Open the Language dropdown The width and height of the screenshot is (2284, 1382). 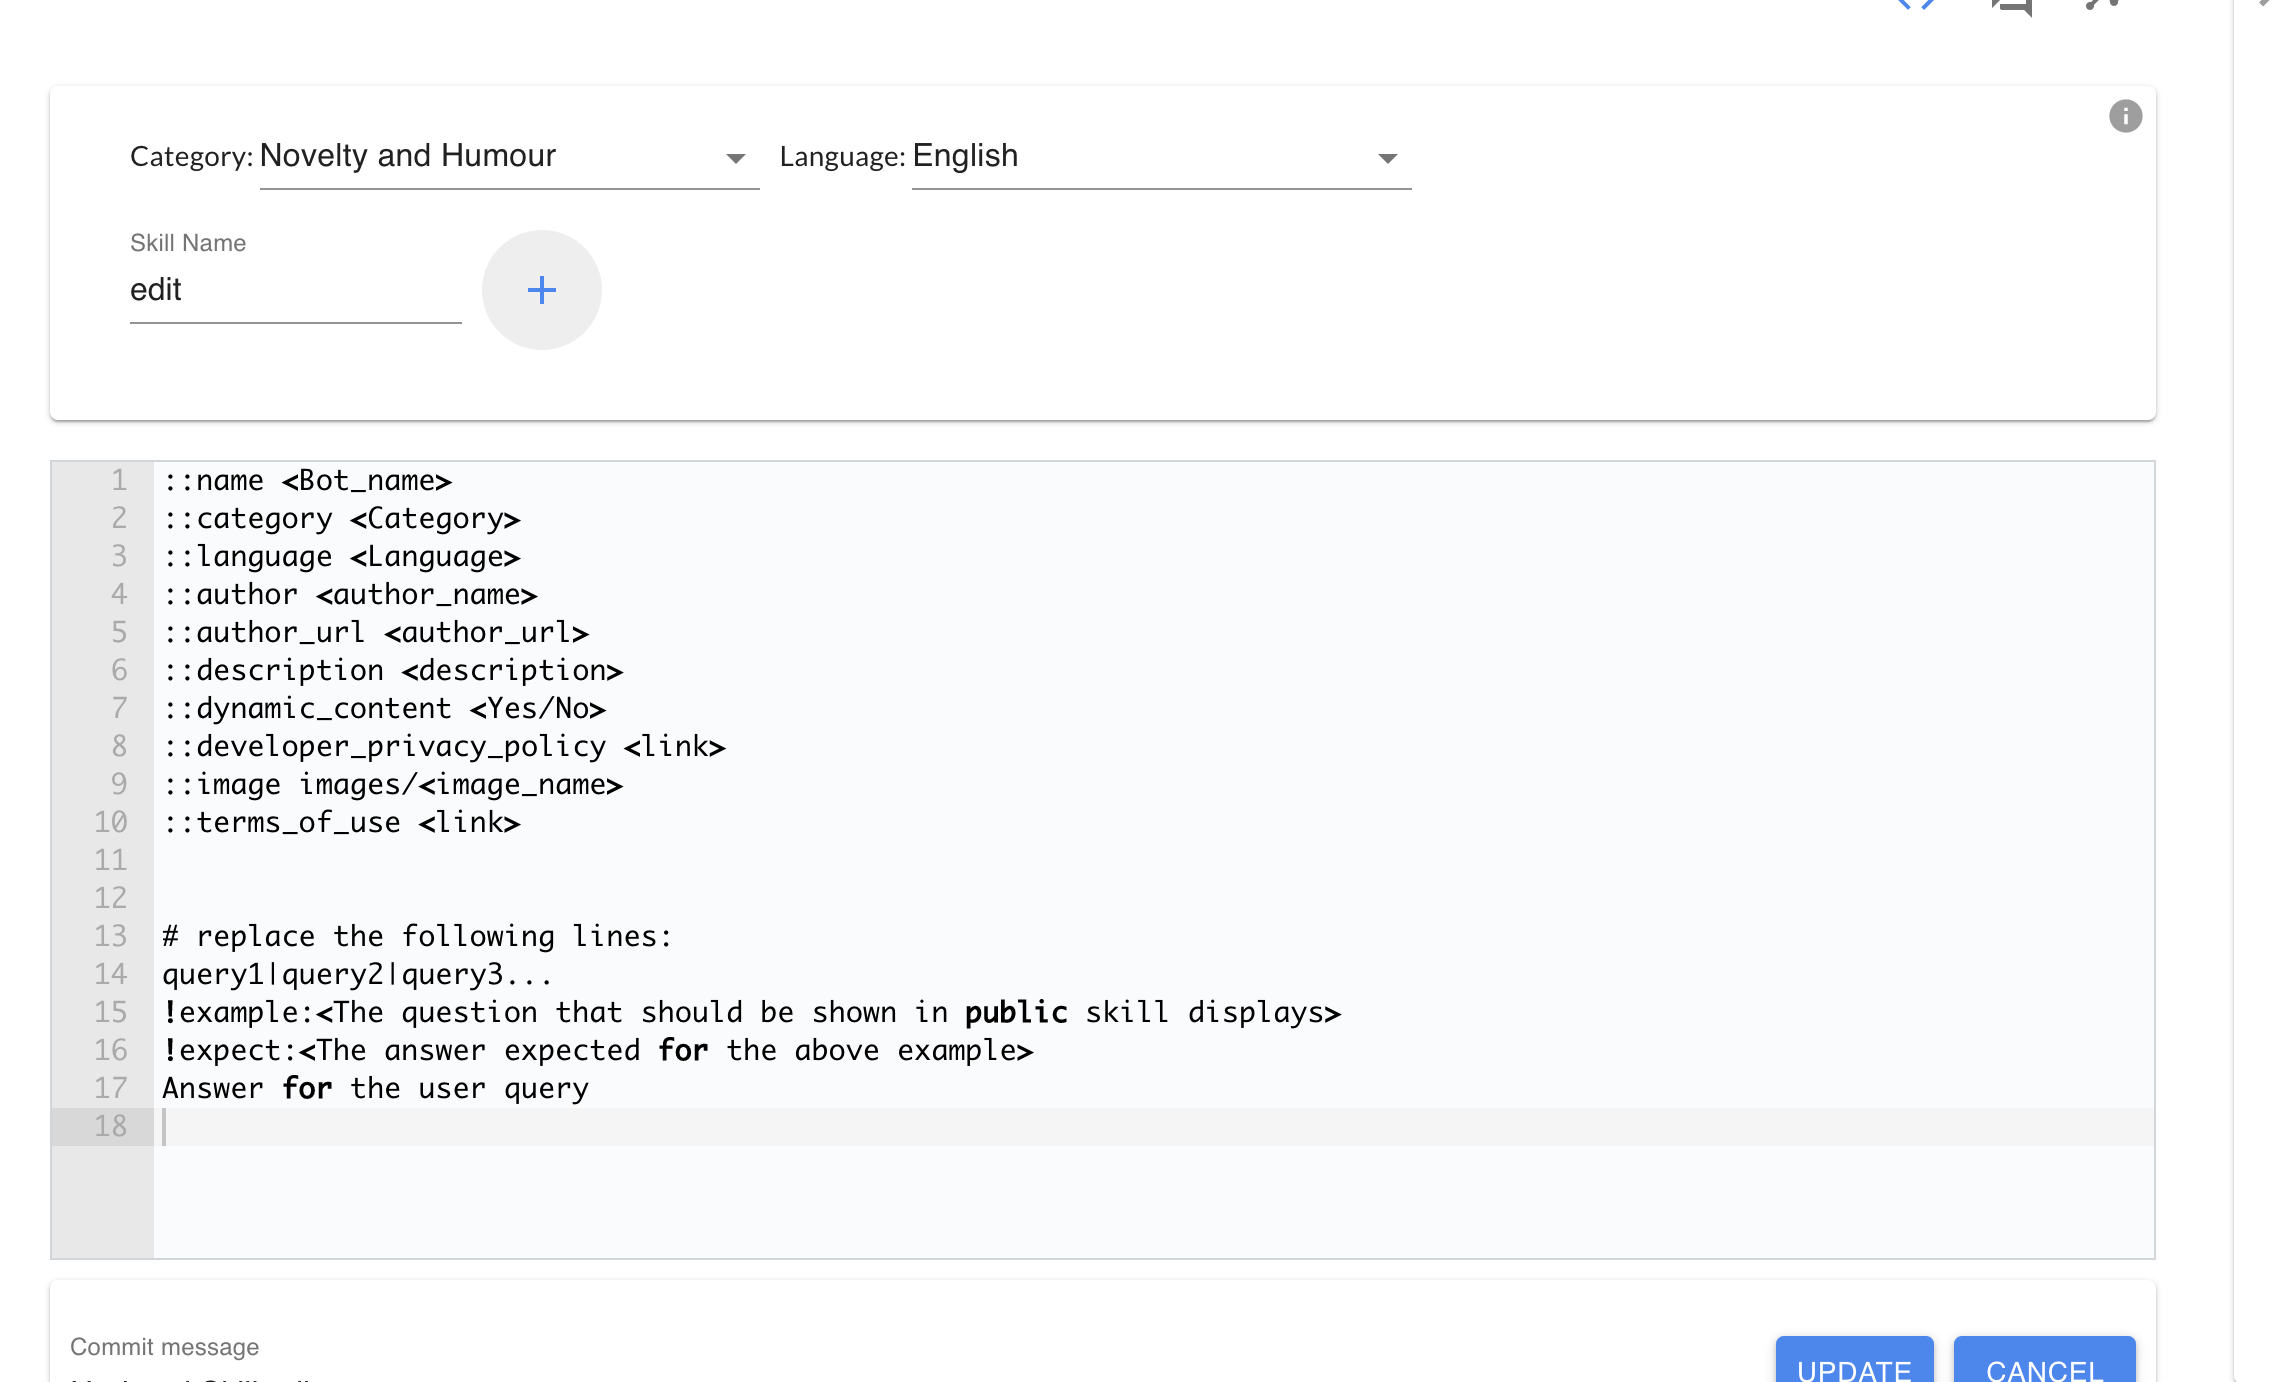coord(1150,157)
